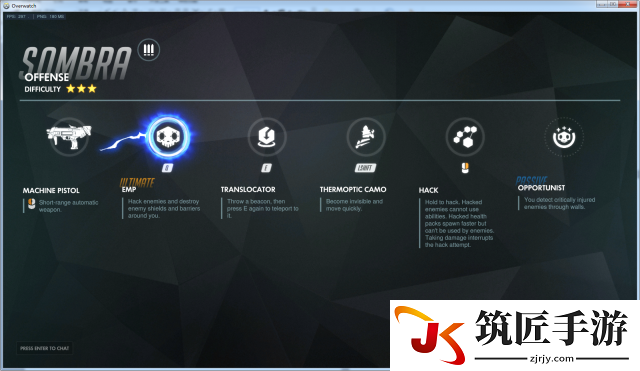Click the Machine Pistol weapon icon

coord(69,136)
